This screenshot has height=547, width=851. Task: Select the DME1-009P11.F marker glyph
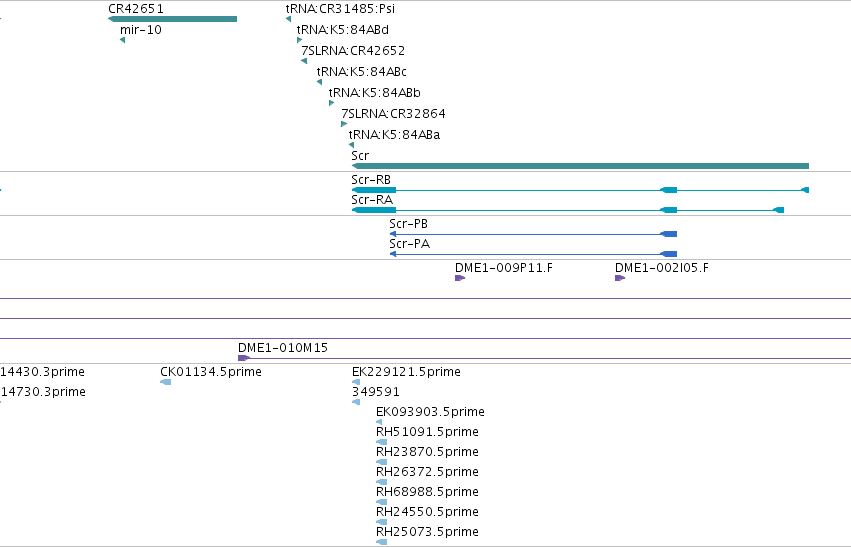(460, 278)
